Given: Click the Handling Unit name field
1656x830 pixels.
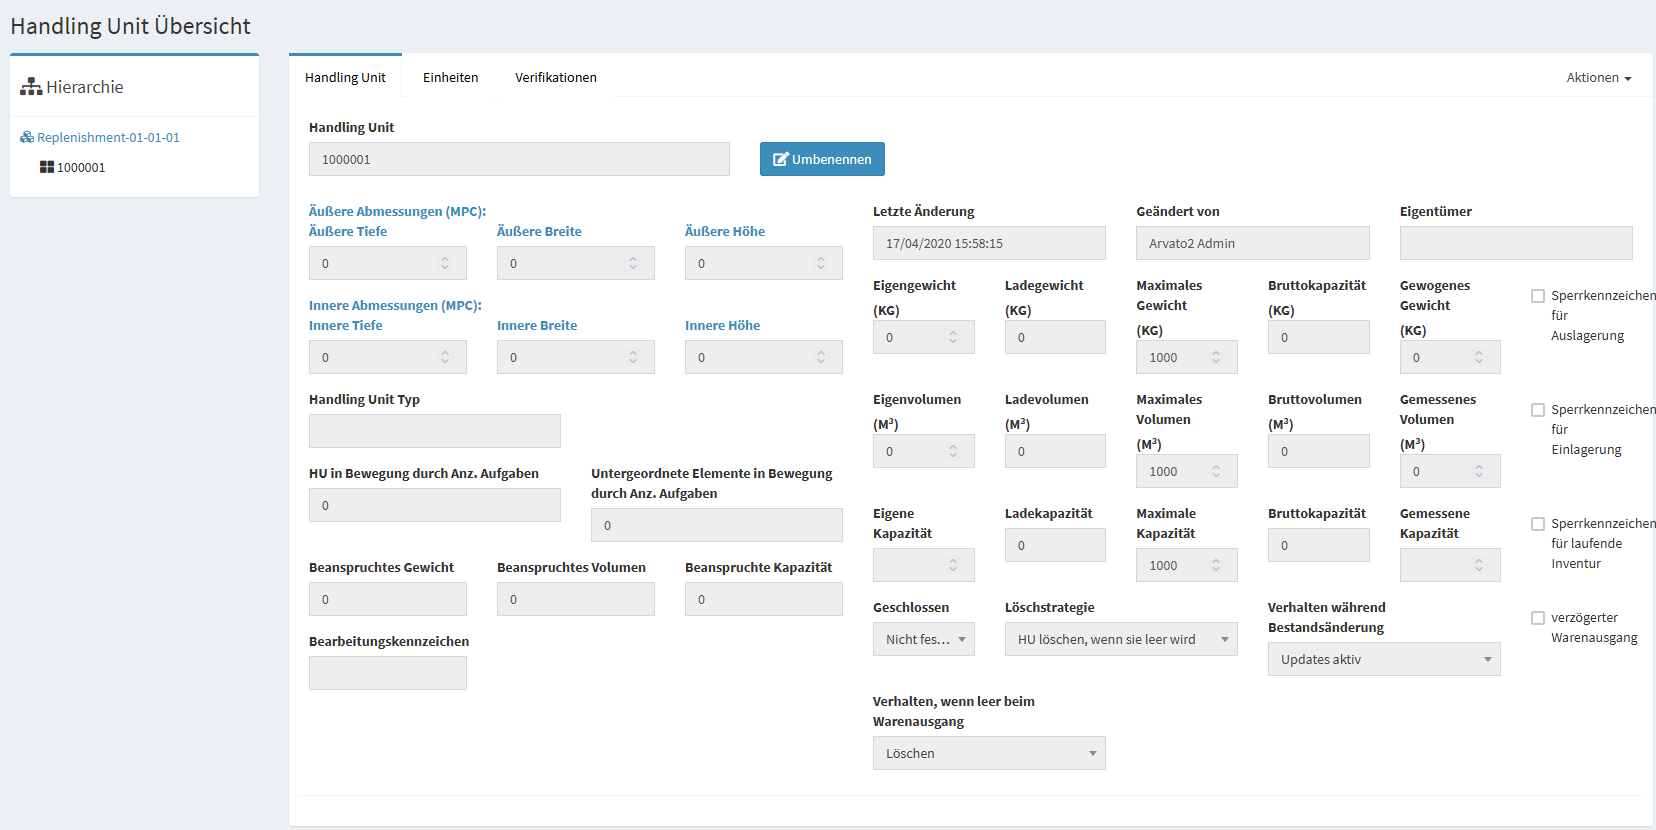Looking at the screenshot, I should click(519, 159).
